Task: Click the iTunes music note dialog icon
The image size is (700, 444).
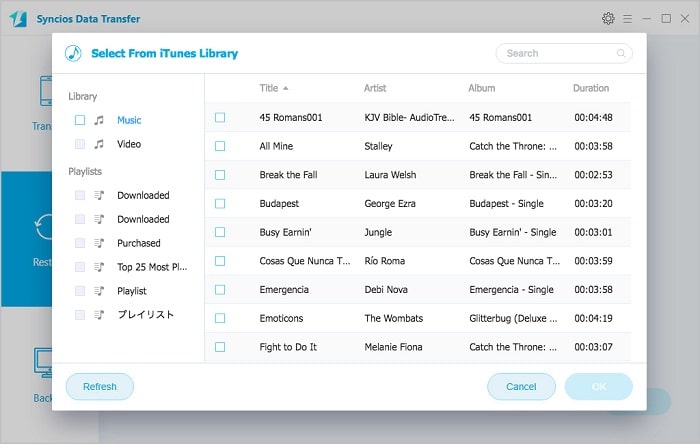Action: [x=73, y=53]
